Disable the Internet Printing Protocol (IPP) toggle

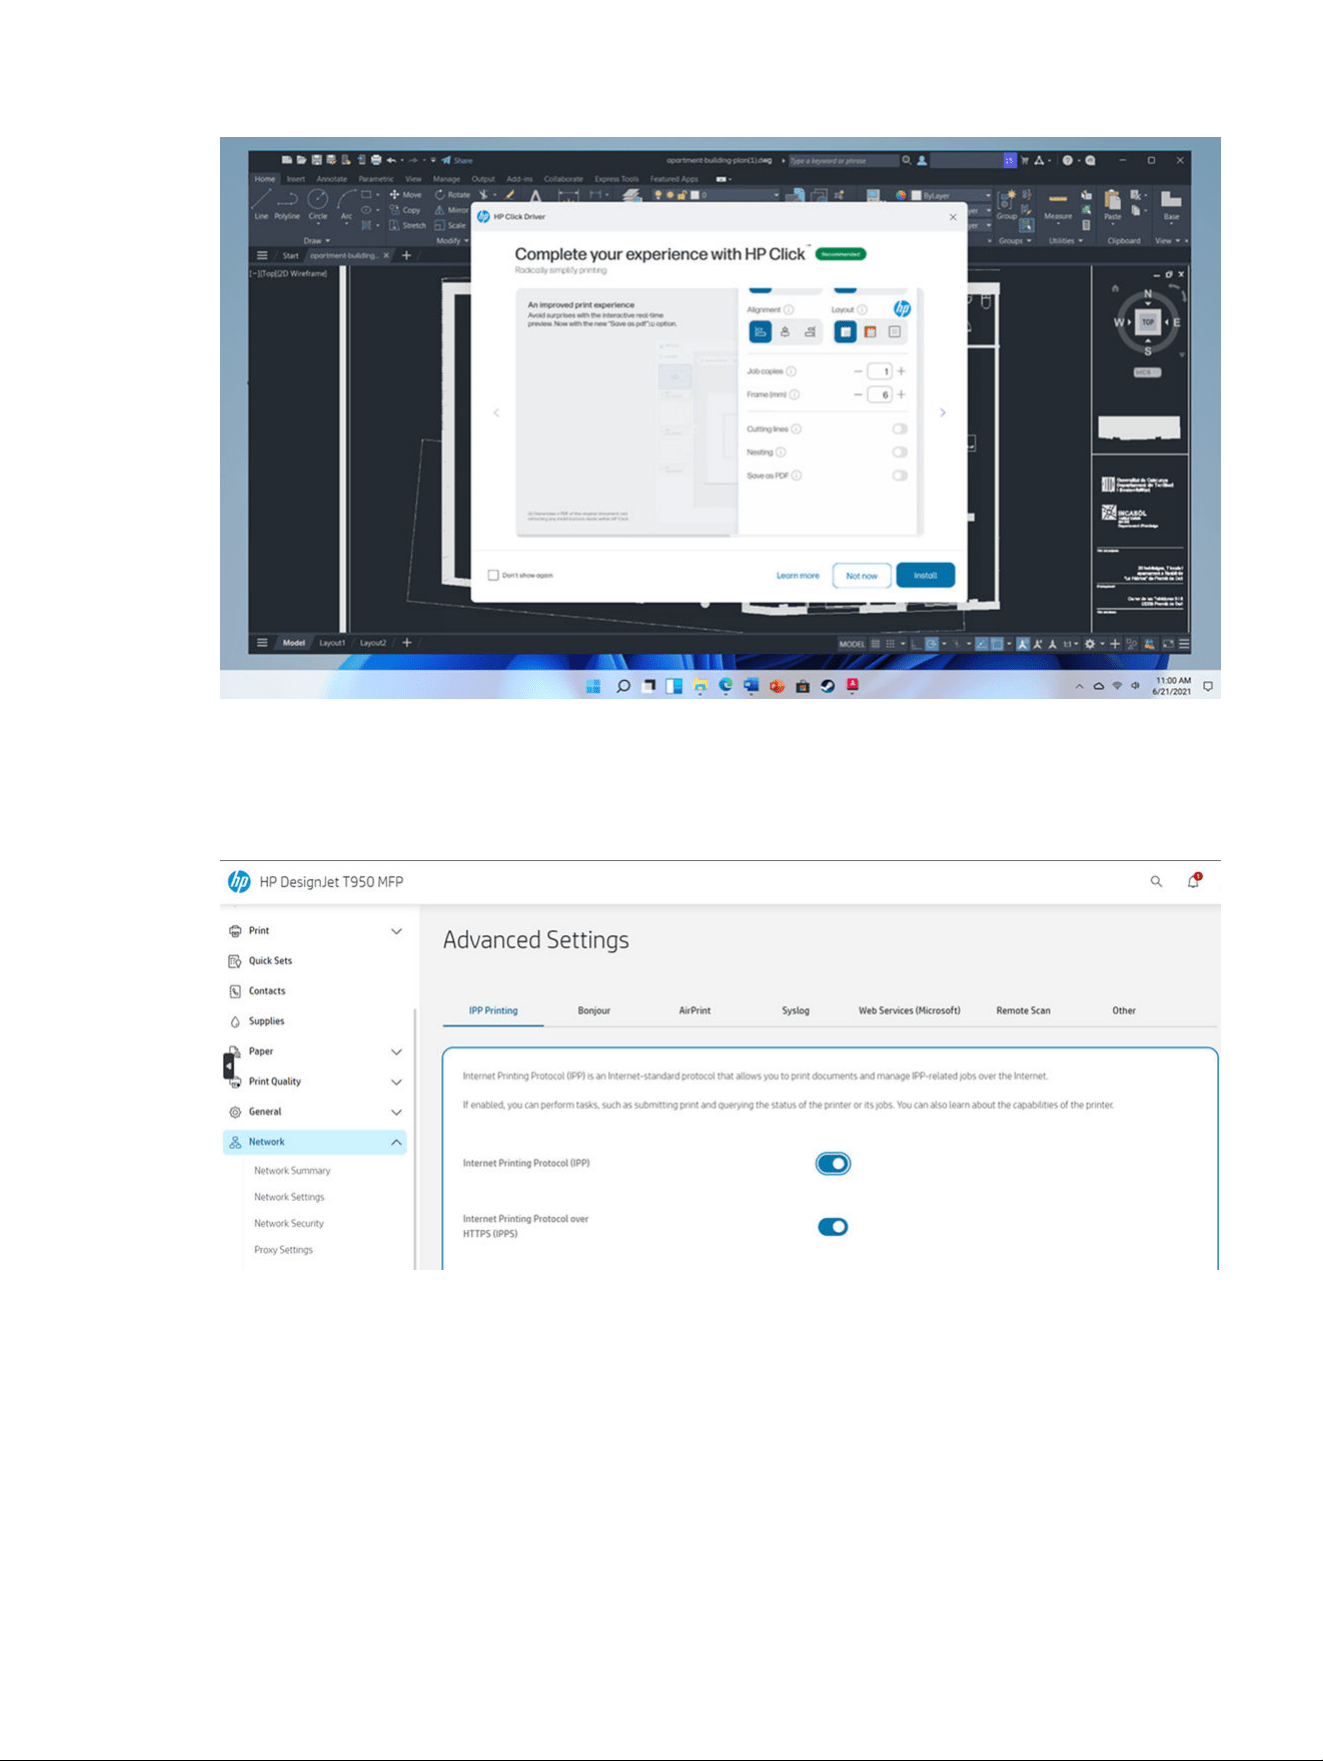point(833,1164)
